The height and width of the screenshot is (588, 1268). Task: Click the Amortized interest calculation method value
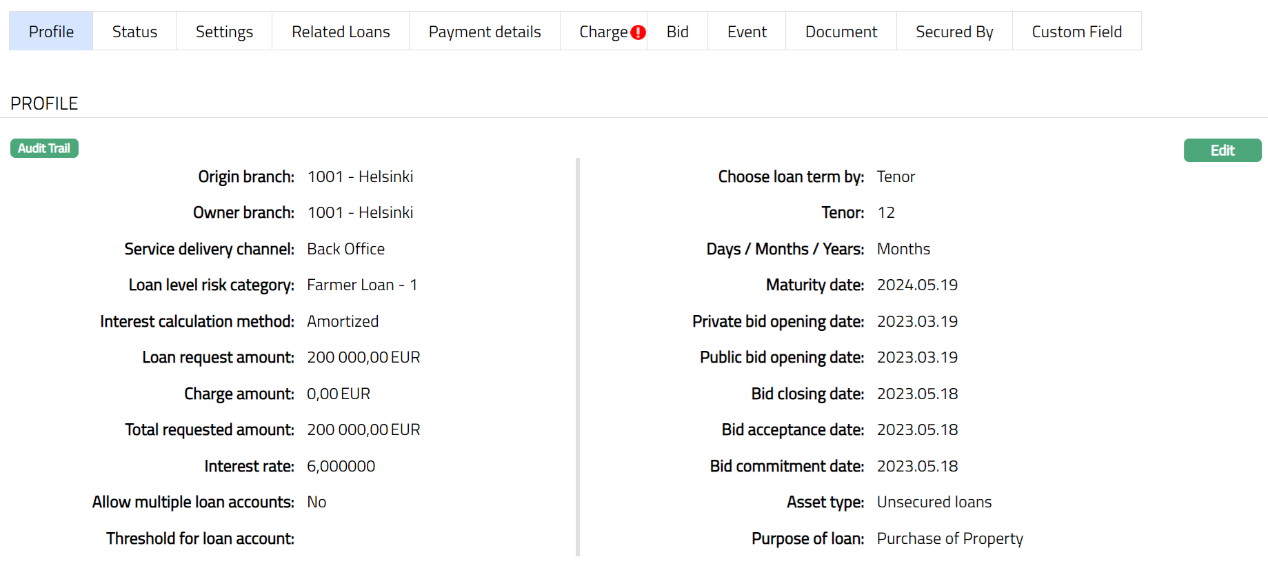pyautogui.click(x=343, y=321)
